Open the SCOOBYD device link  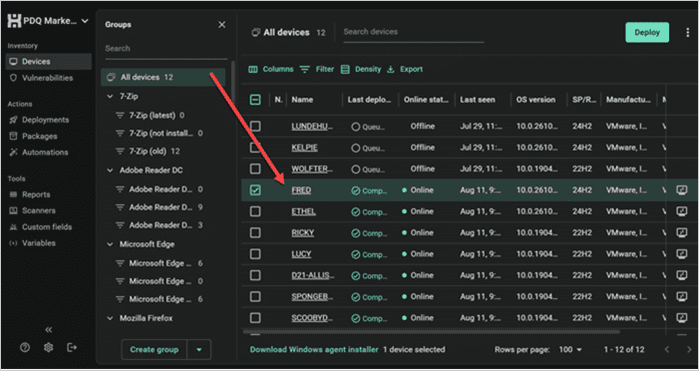(312, 318)
